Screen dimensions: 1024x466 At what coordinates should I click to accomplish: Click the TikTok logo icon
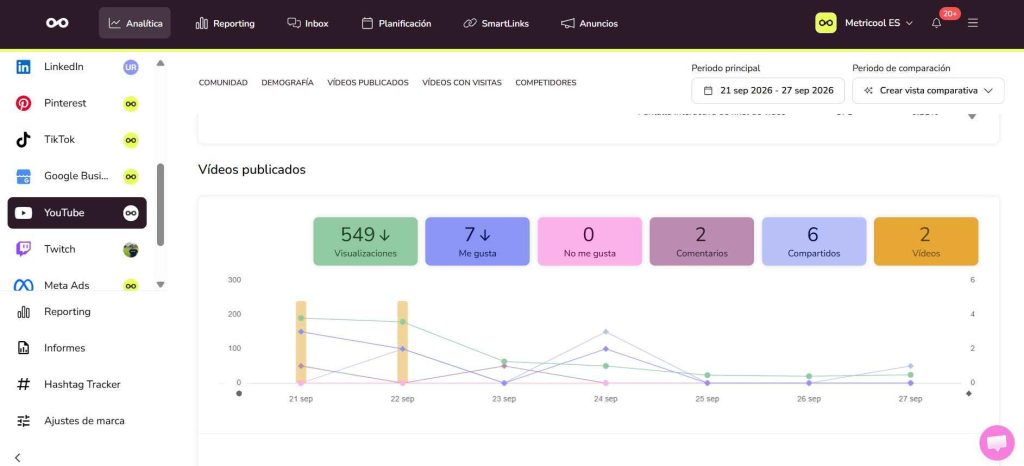pyautogui.click(x=24, y=140)
